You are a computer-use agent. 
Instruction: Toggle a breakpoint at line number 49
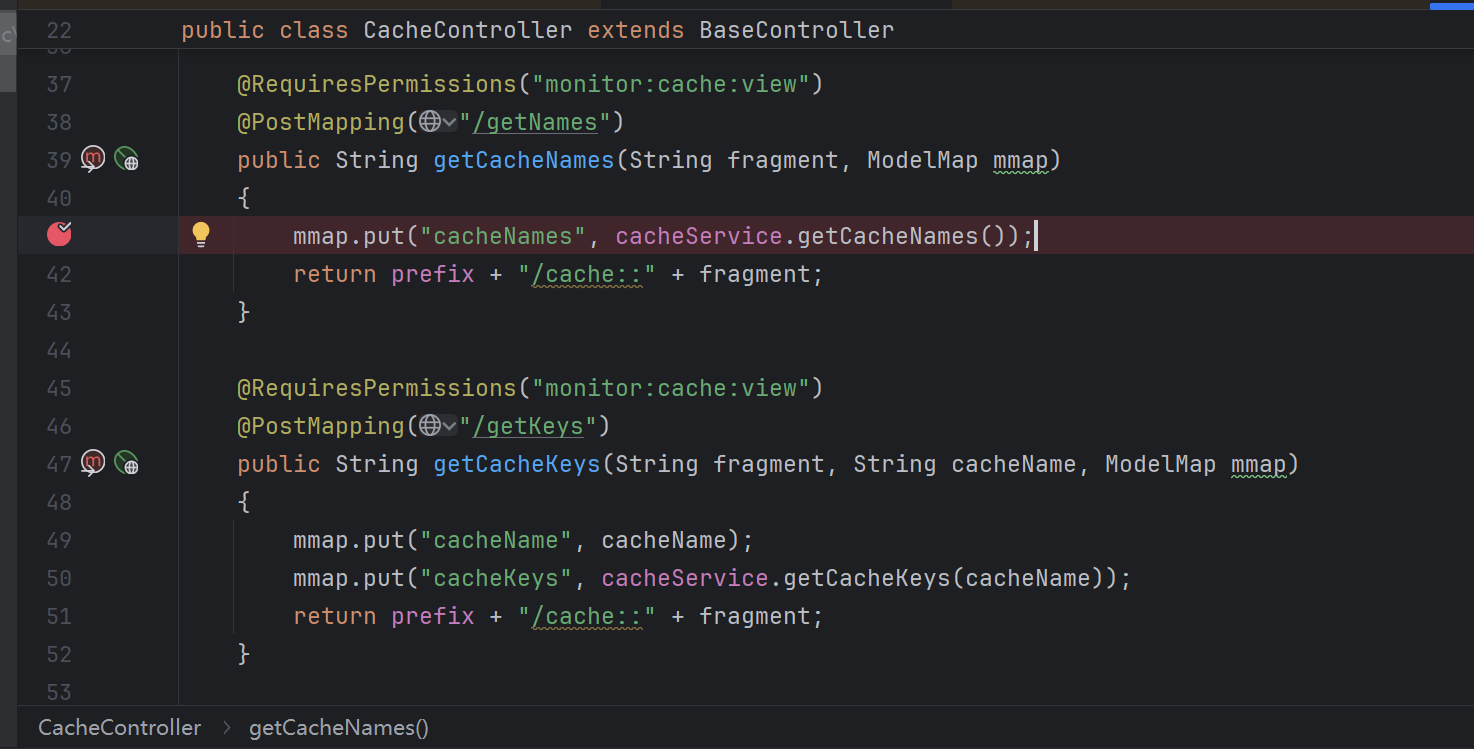59,540
